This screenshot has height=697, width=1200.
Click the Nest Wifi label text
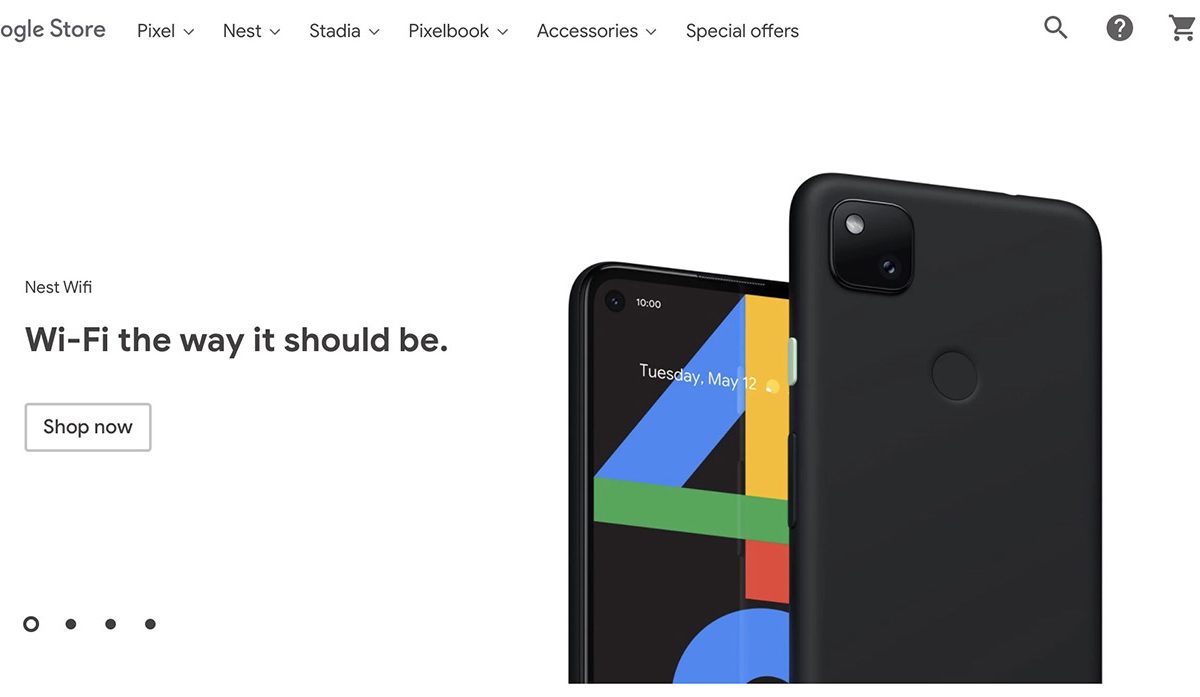[x=58, y=287]
